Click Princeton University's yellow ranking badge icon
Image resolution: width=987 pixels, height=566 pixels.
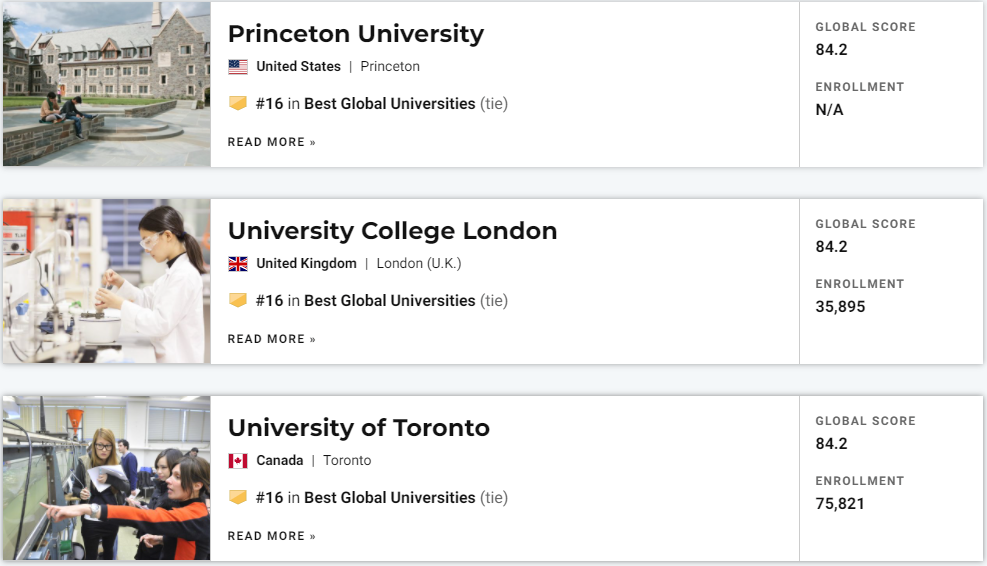(238, 103)
